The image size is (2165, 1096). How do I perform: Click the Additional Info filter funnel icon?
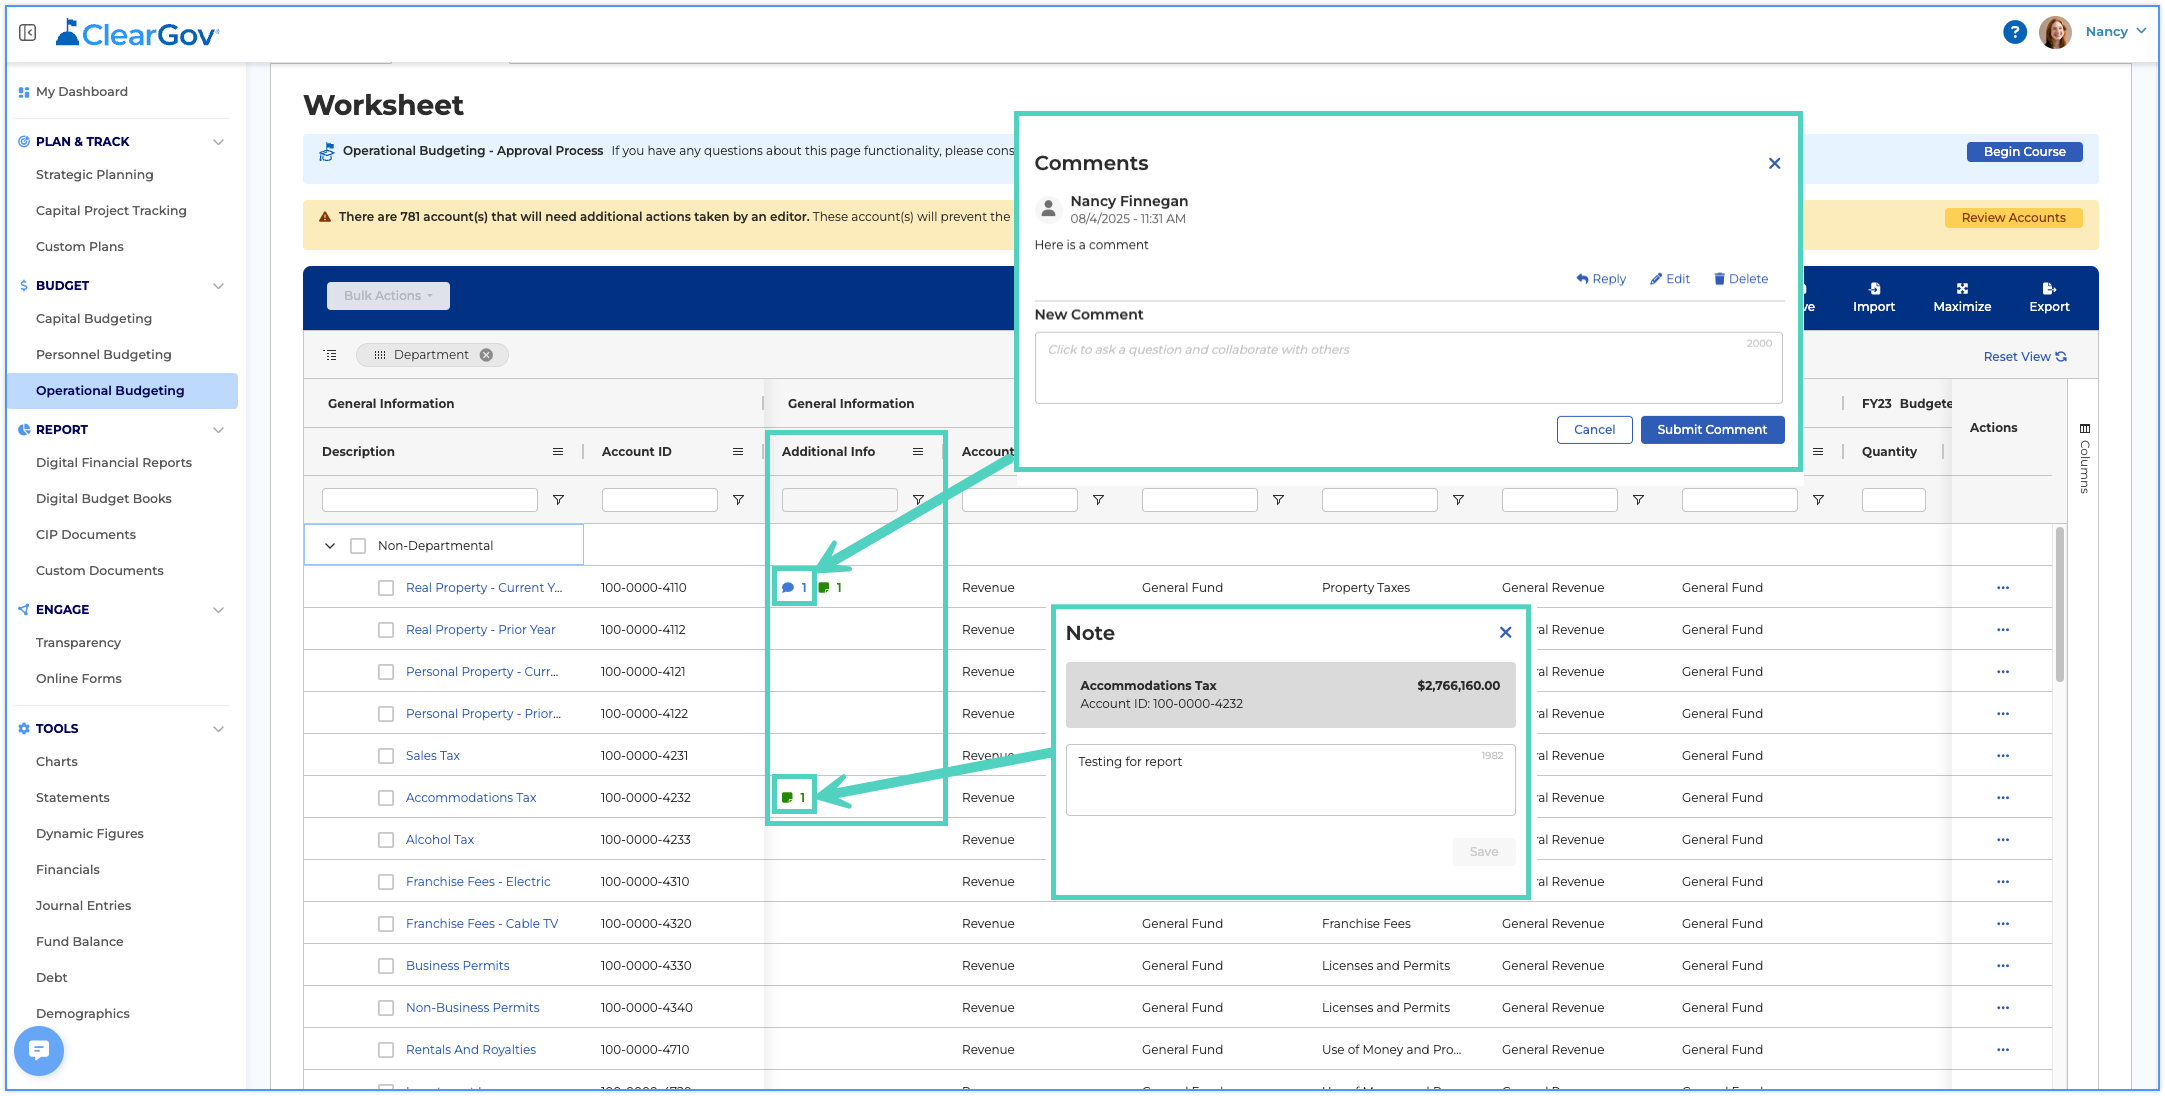(918, 500)
